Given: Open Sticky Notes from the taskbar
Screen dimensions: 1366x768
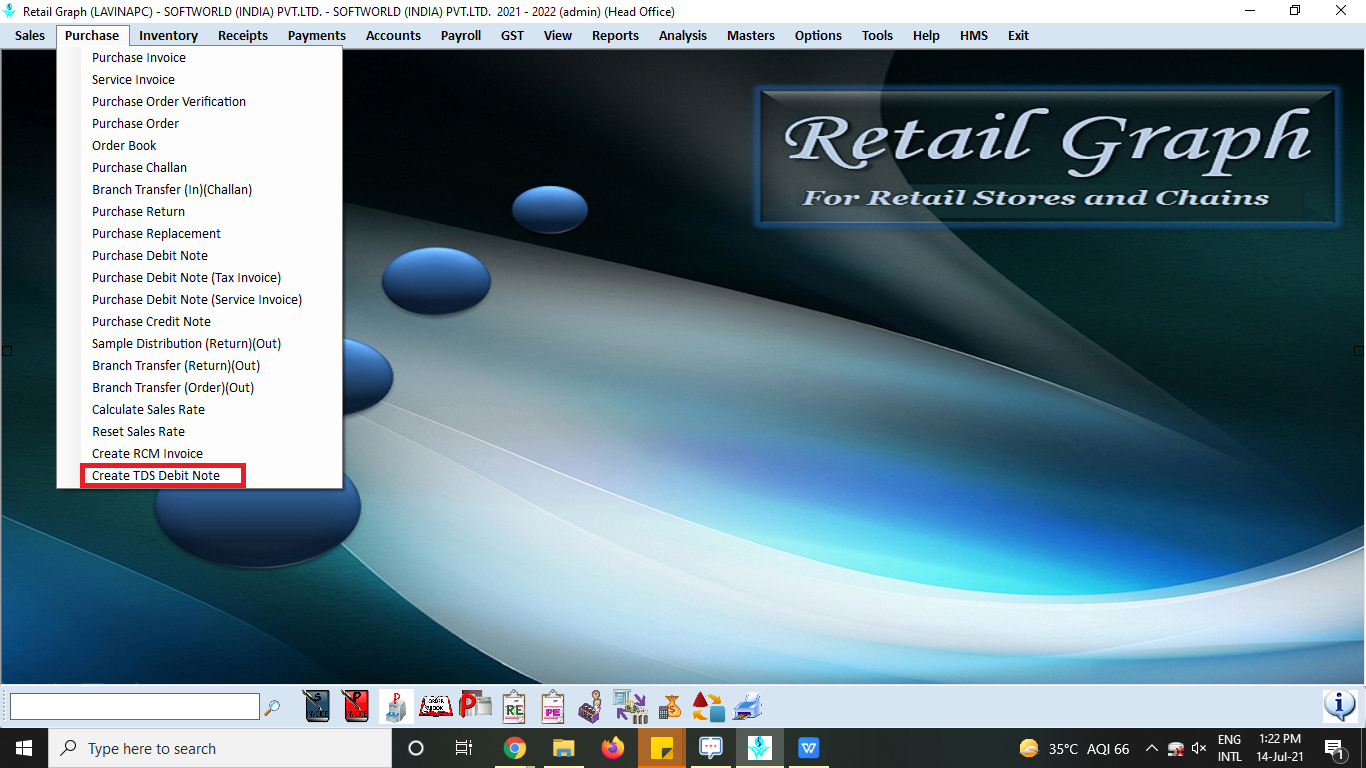Looking at the screenshot, I should (662, 748).
